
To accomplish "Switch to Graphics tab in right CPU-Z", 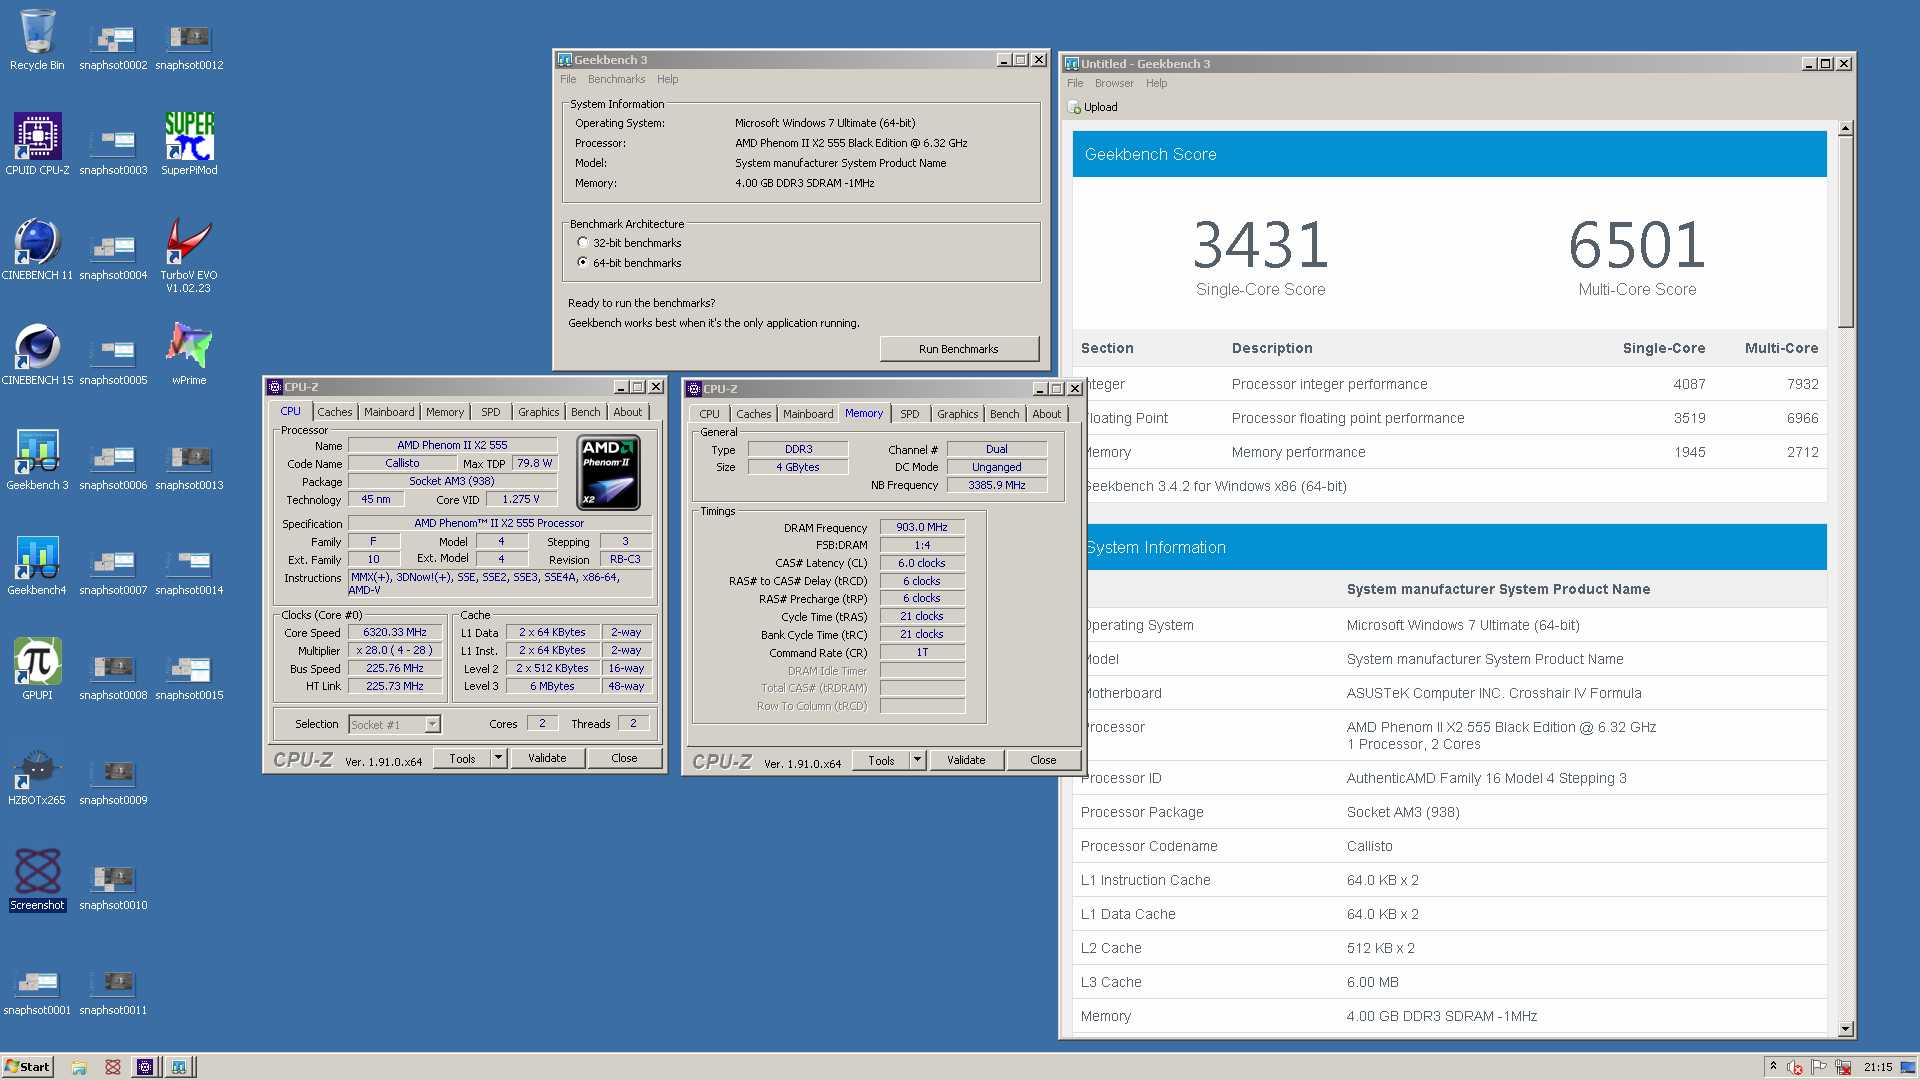I will pyautogui.click(x=957, y=414).
